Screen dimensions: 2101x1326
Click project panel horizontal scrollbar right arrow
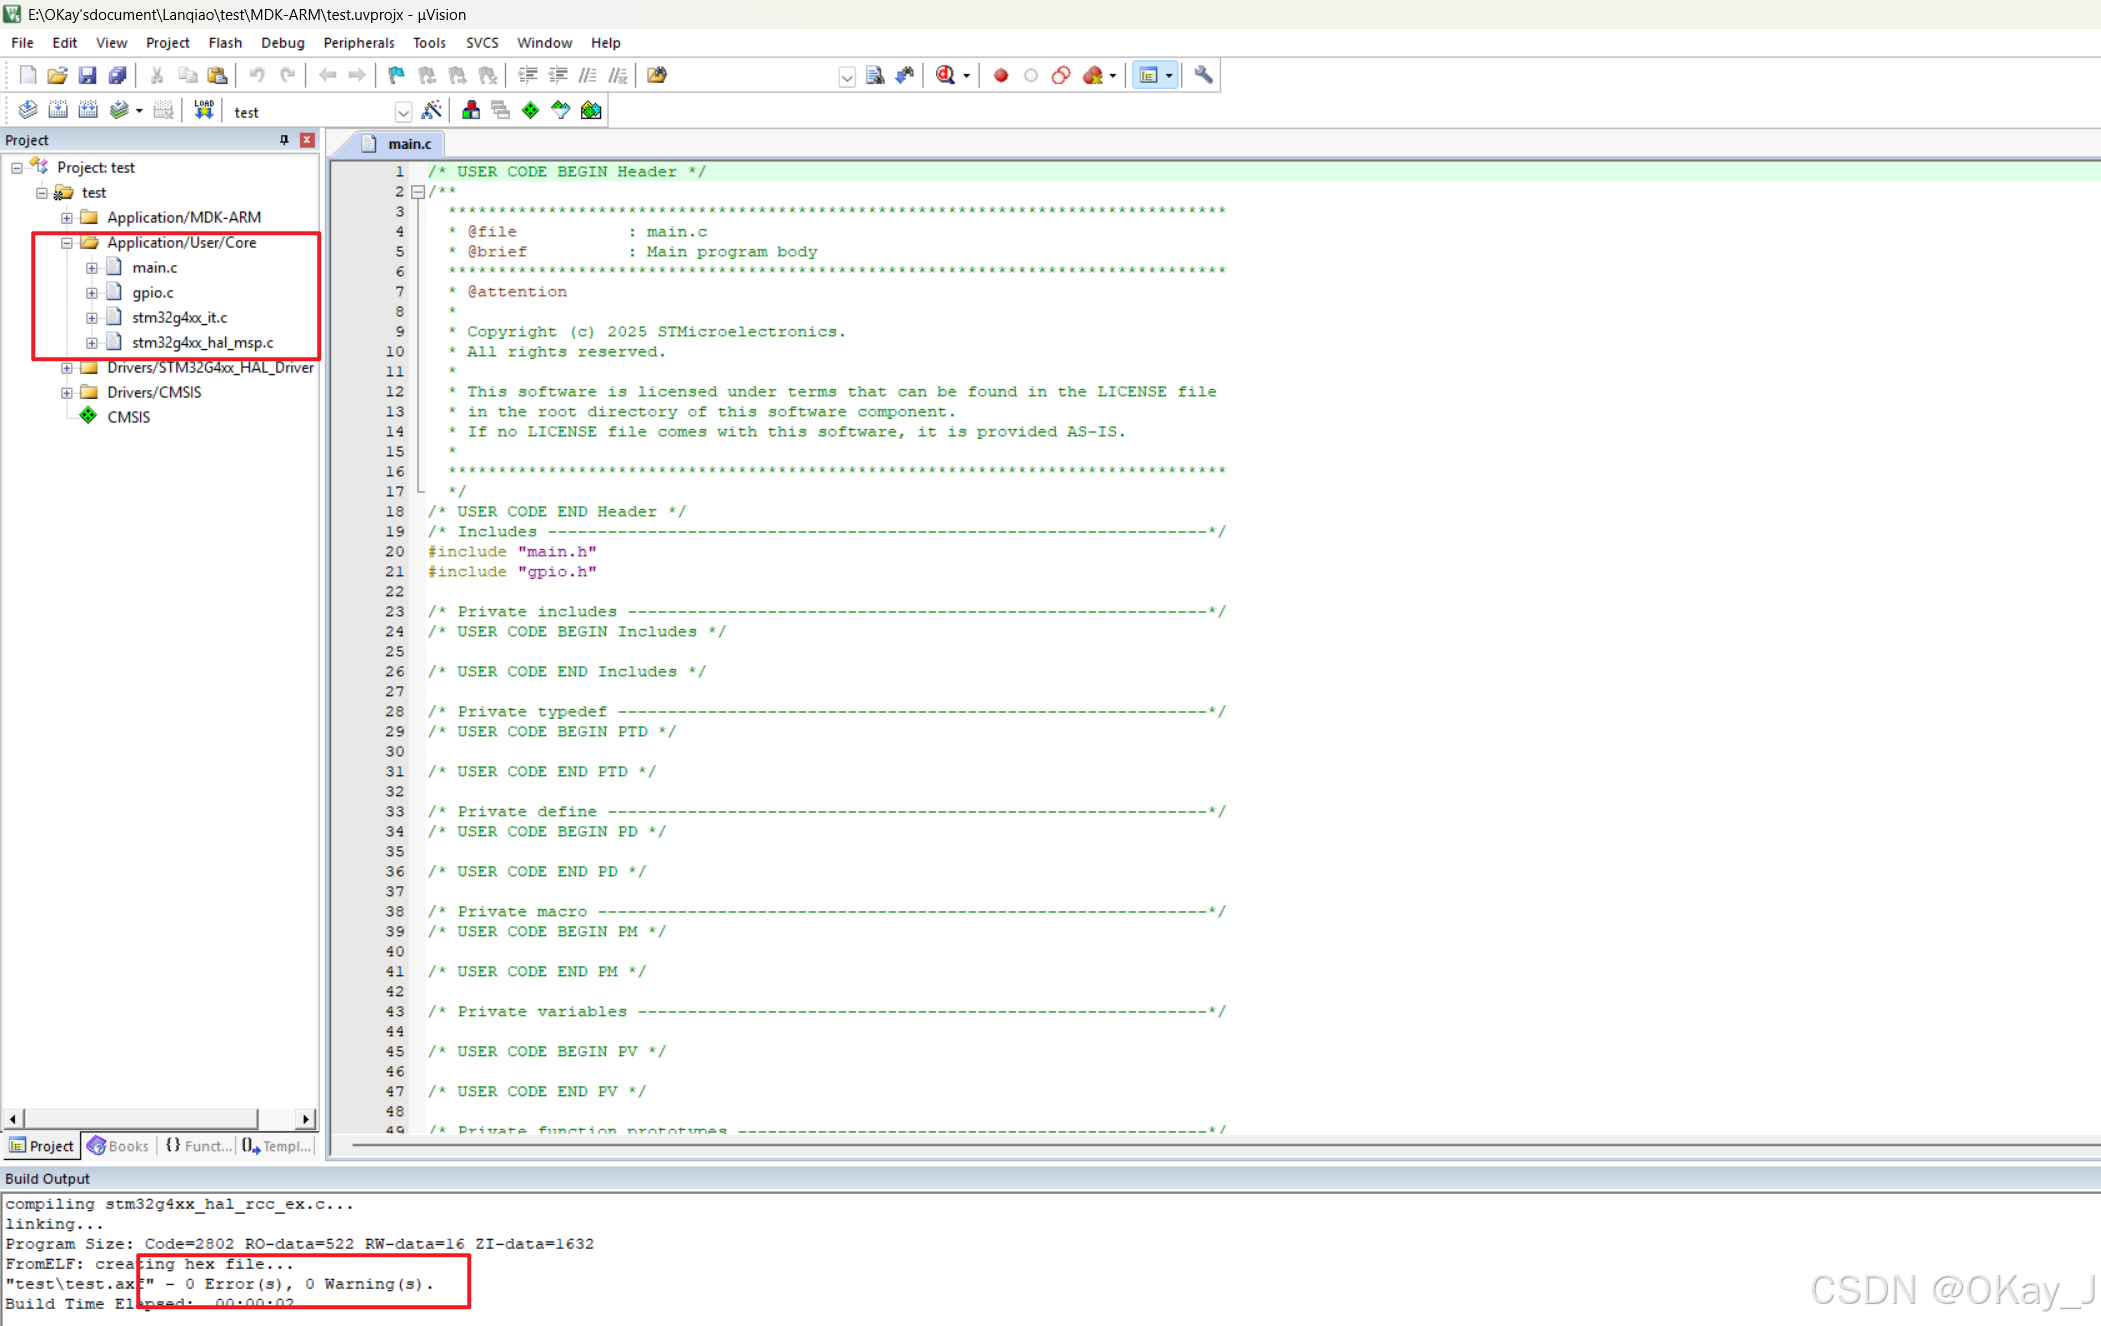306,1119
